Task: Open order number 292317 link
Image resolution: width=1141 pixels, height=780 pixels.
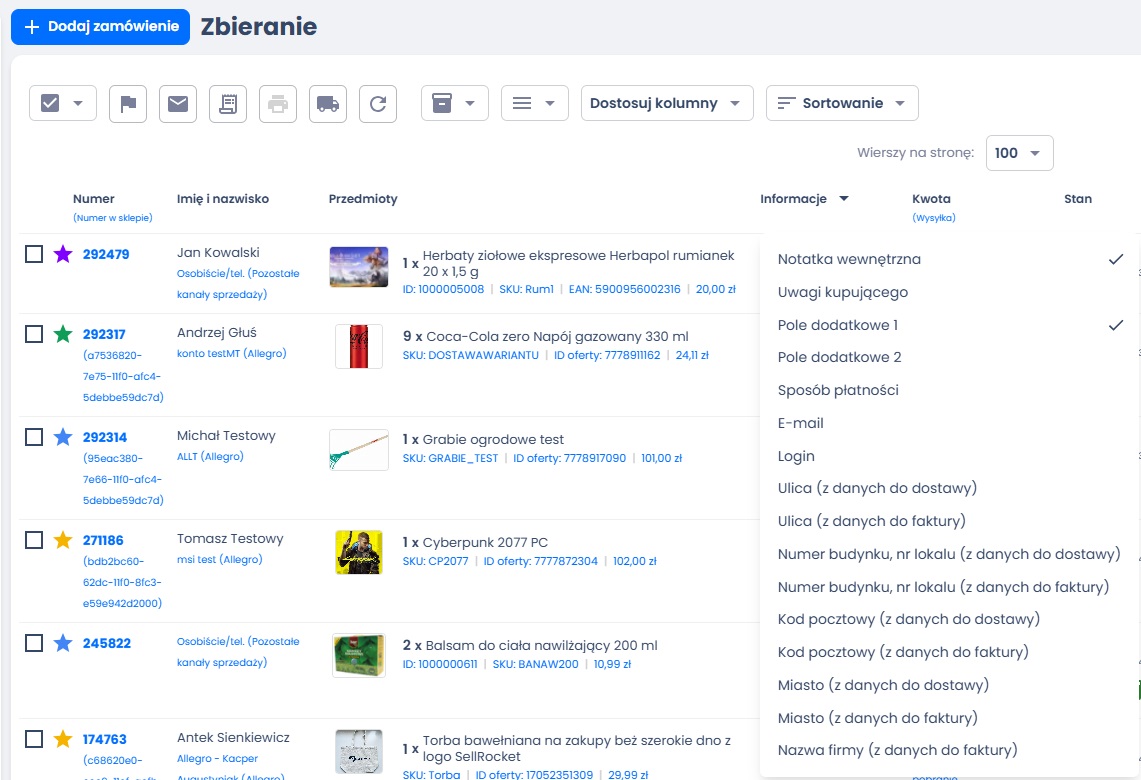Action: 104,334
